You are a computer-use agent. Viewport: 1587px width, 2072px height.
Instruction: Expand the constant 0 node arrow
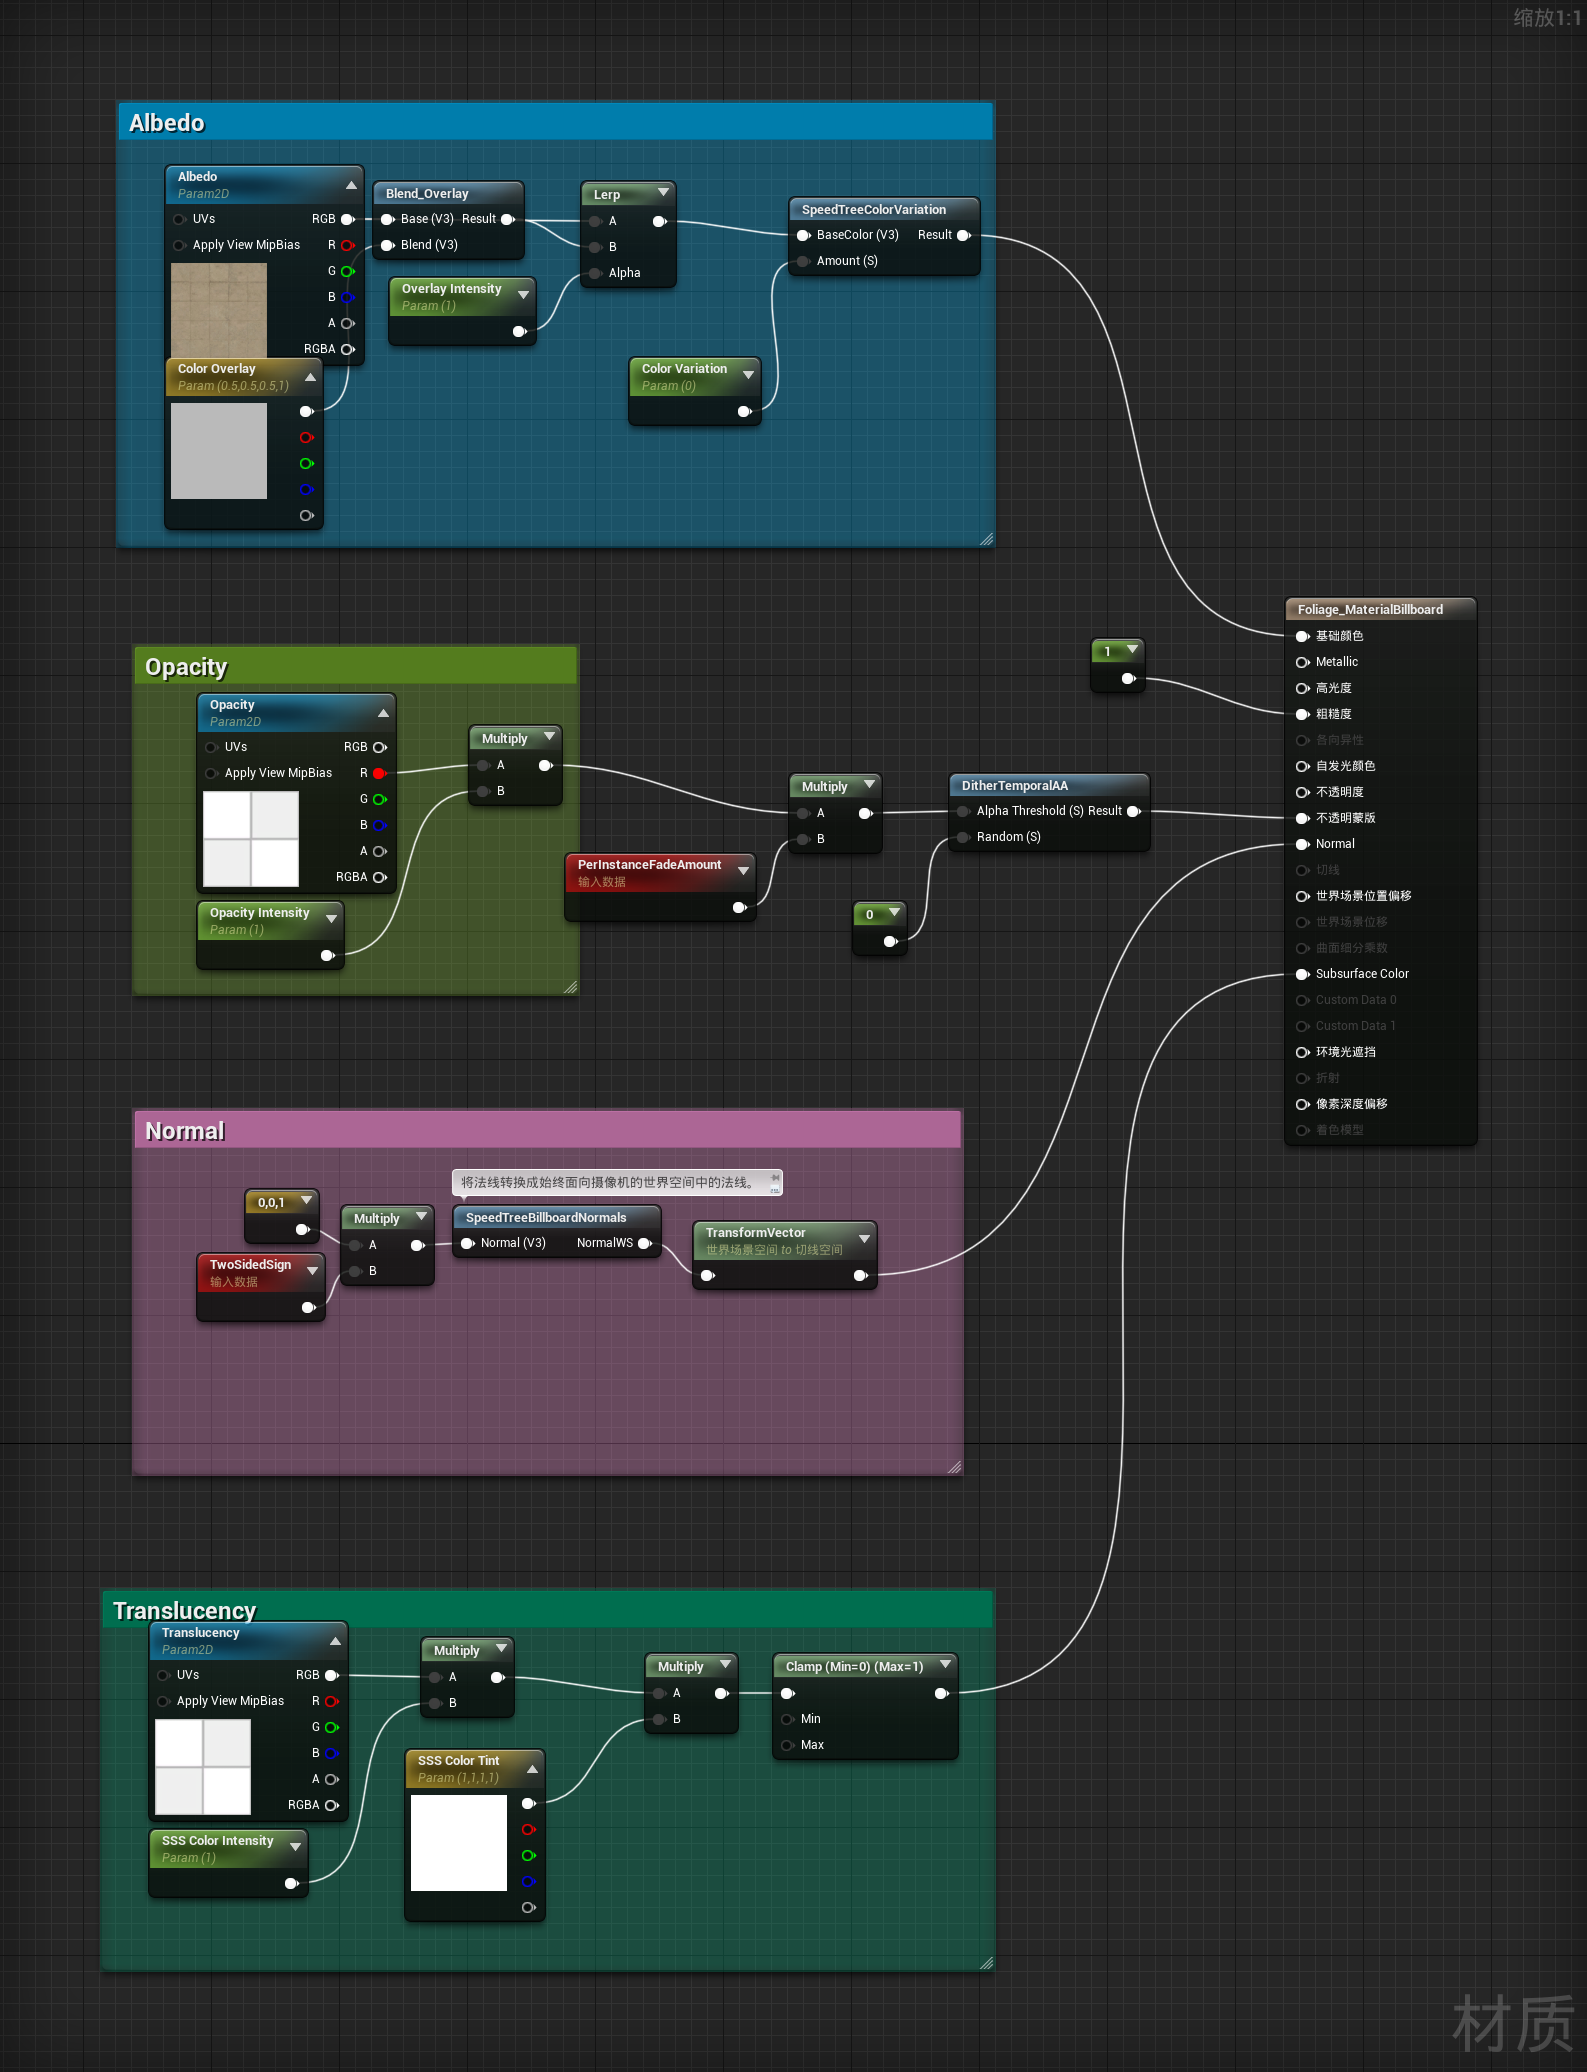(894, 913)
